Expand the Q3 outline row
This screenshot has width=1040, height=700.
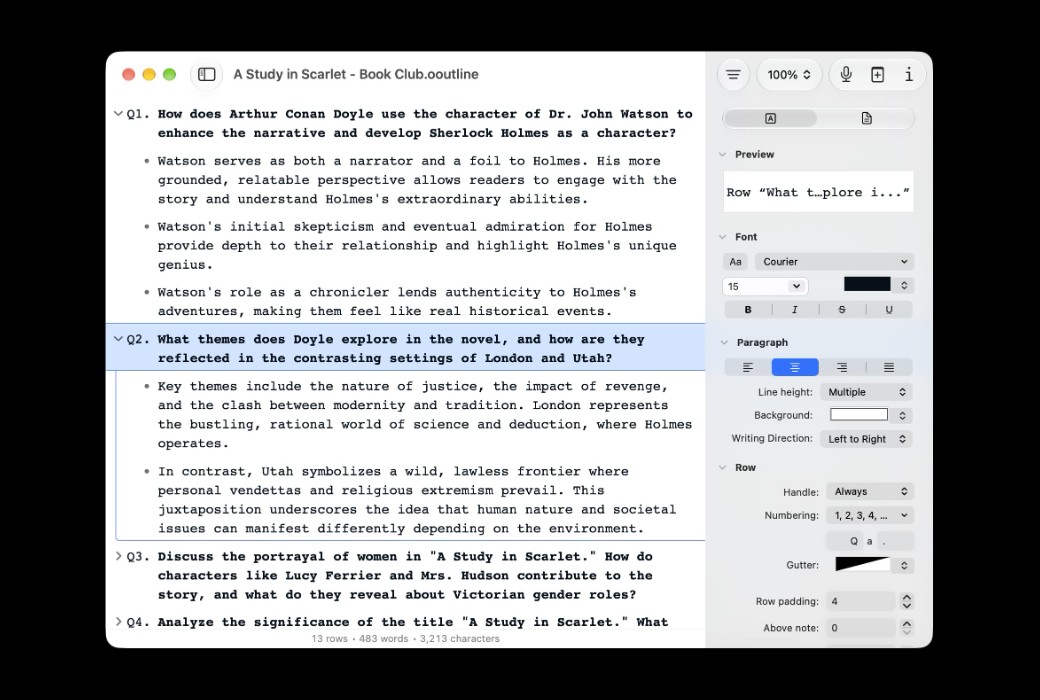[x=119, y=556]
